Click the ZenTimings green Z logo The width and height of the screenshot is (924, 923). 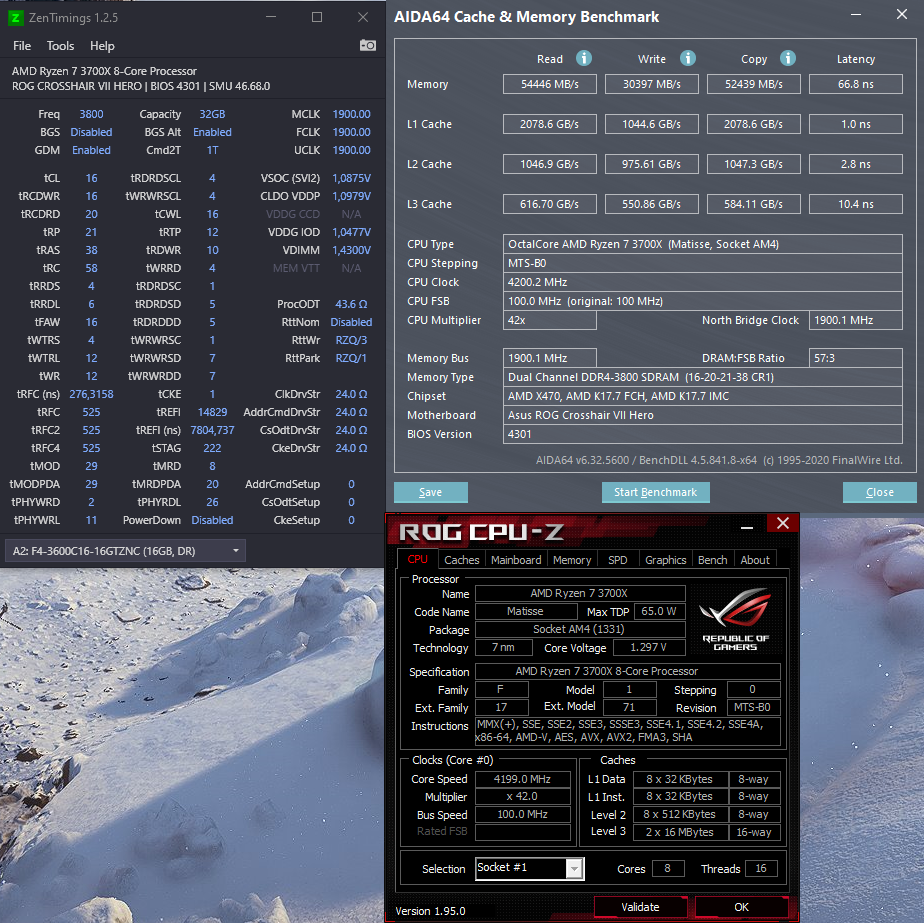pos(15,18)
